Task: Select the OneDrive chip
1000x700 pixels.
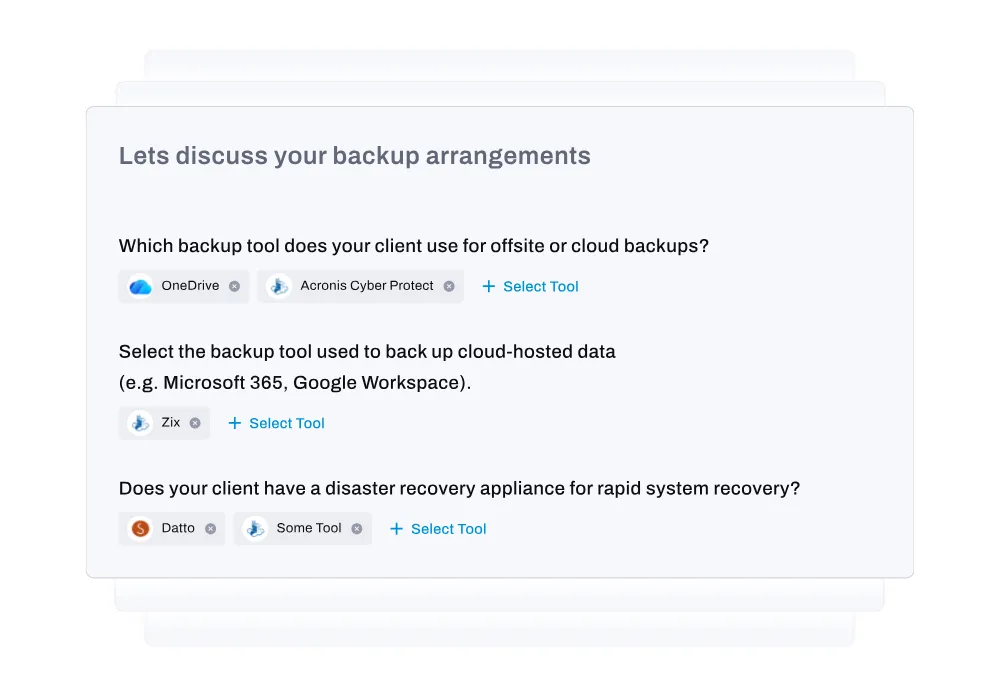Action: tap(183, 286)
